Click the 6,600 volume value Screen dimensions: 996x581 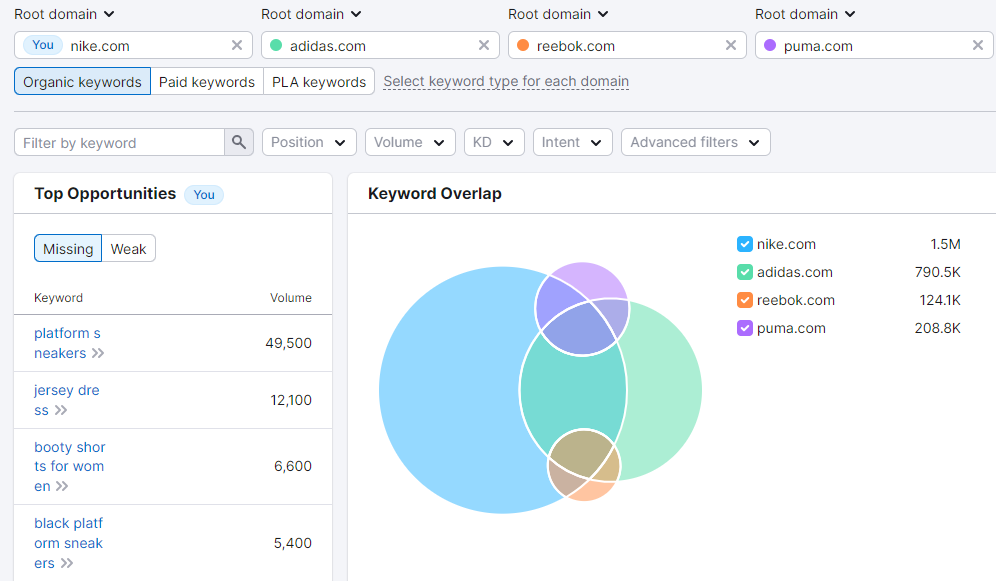pyautogui.click(x=293, y=466)
